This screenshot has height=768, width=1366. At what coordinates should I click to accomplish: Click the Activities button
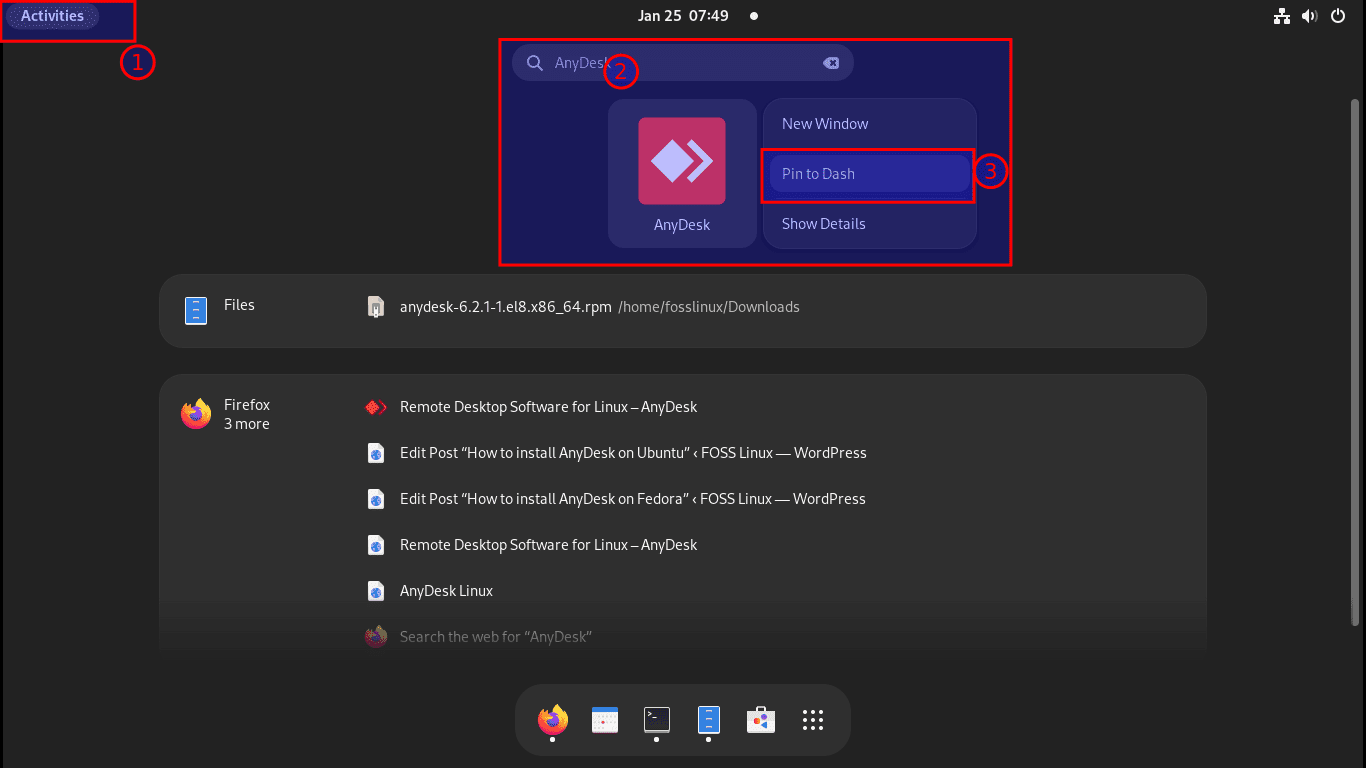click(52, 16)
